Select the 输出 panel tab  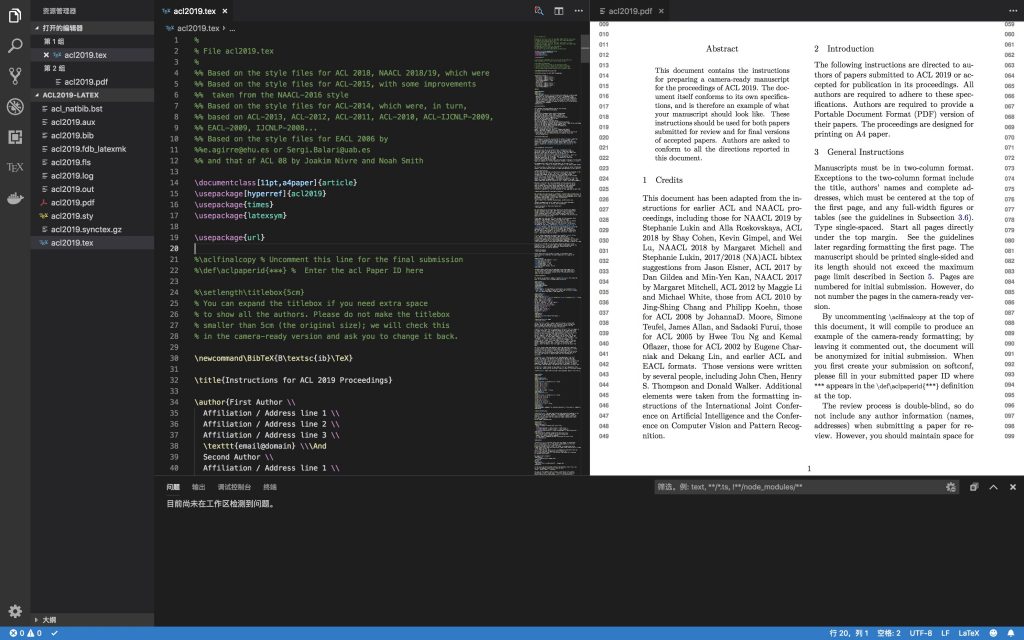199,487
